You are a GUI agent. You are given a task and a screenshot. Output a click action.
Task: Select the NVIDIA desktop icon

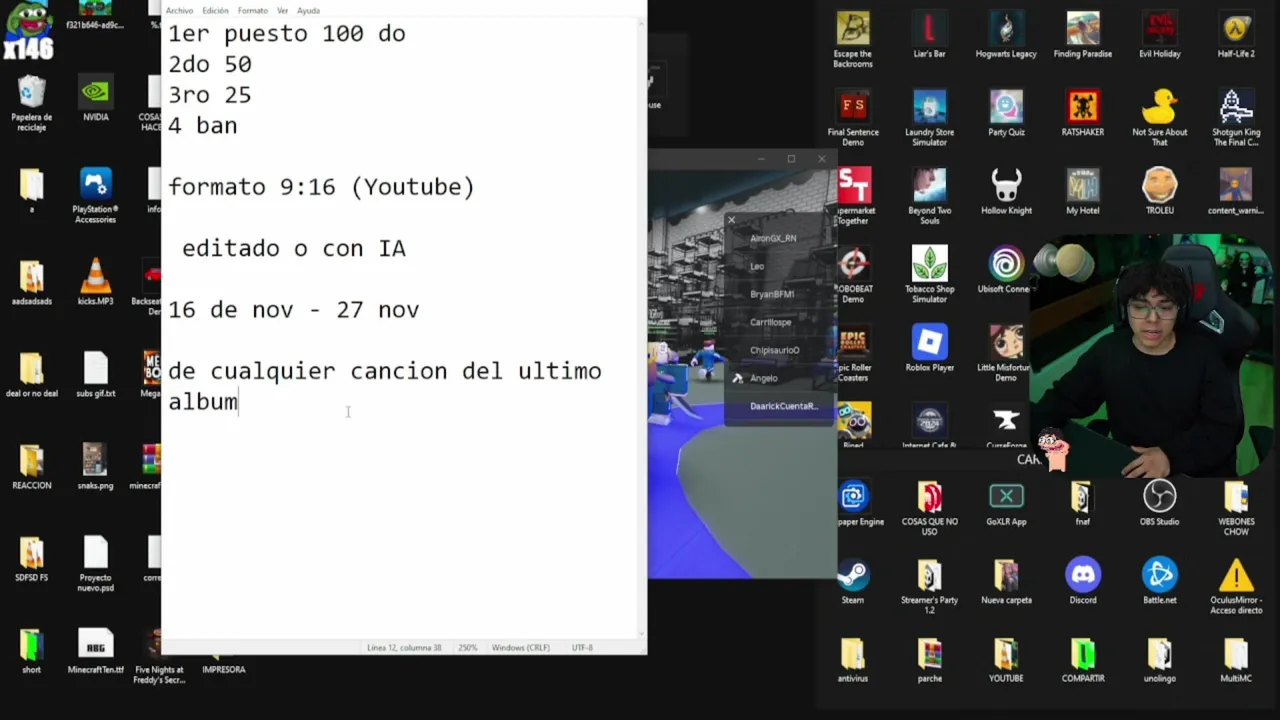tap(95, 100)
